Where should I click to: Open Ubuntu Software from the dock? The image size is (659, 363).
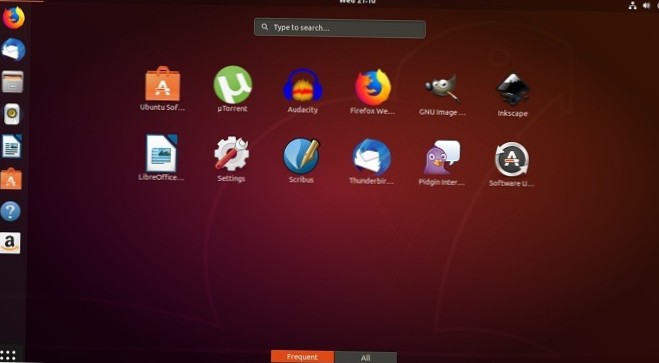pyautogui.click(x=11, y=179)
